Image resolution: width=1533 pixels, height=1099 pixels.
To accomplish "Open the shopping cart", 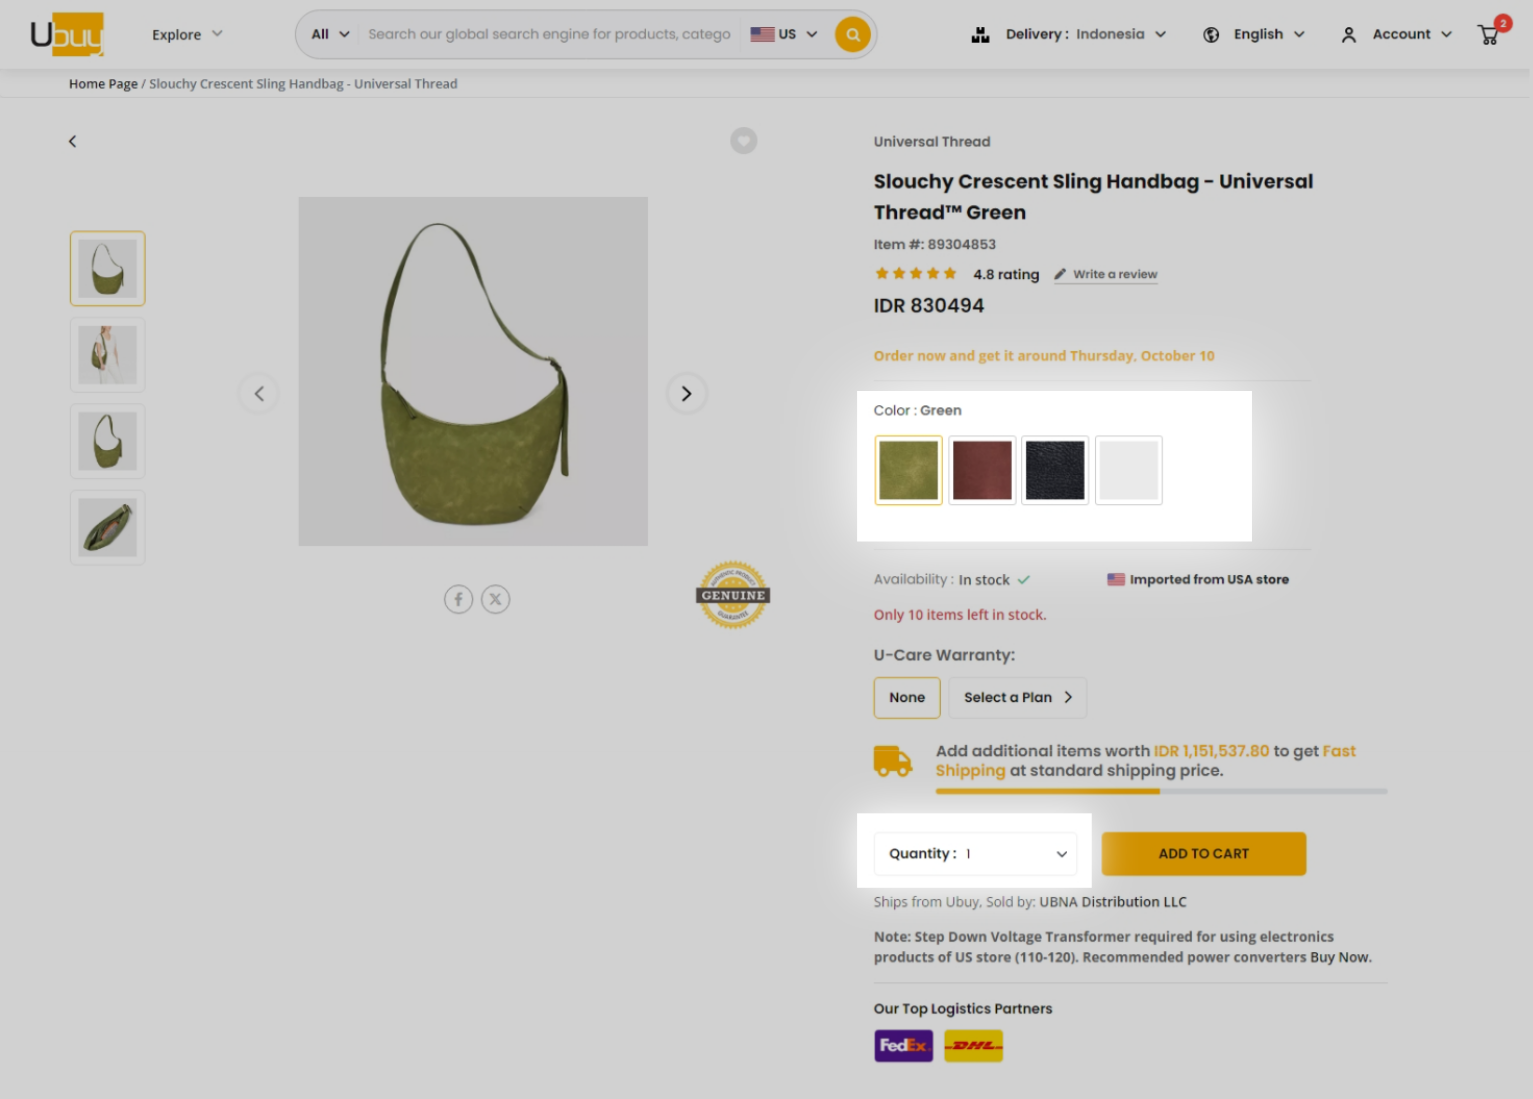I will (x=1488, y=33).
